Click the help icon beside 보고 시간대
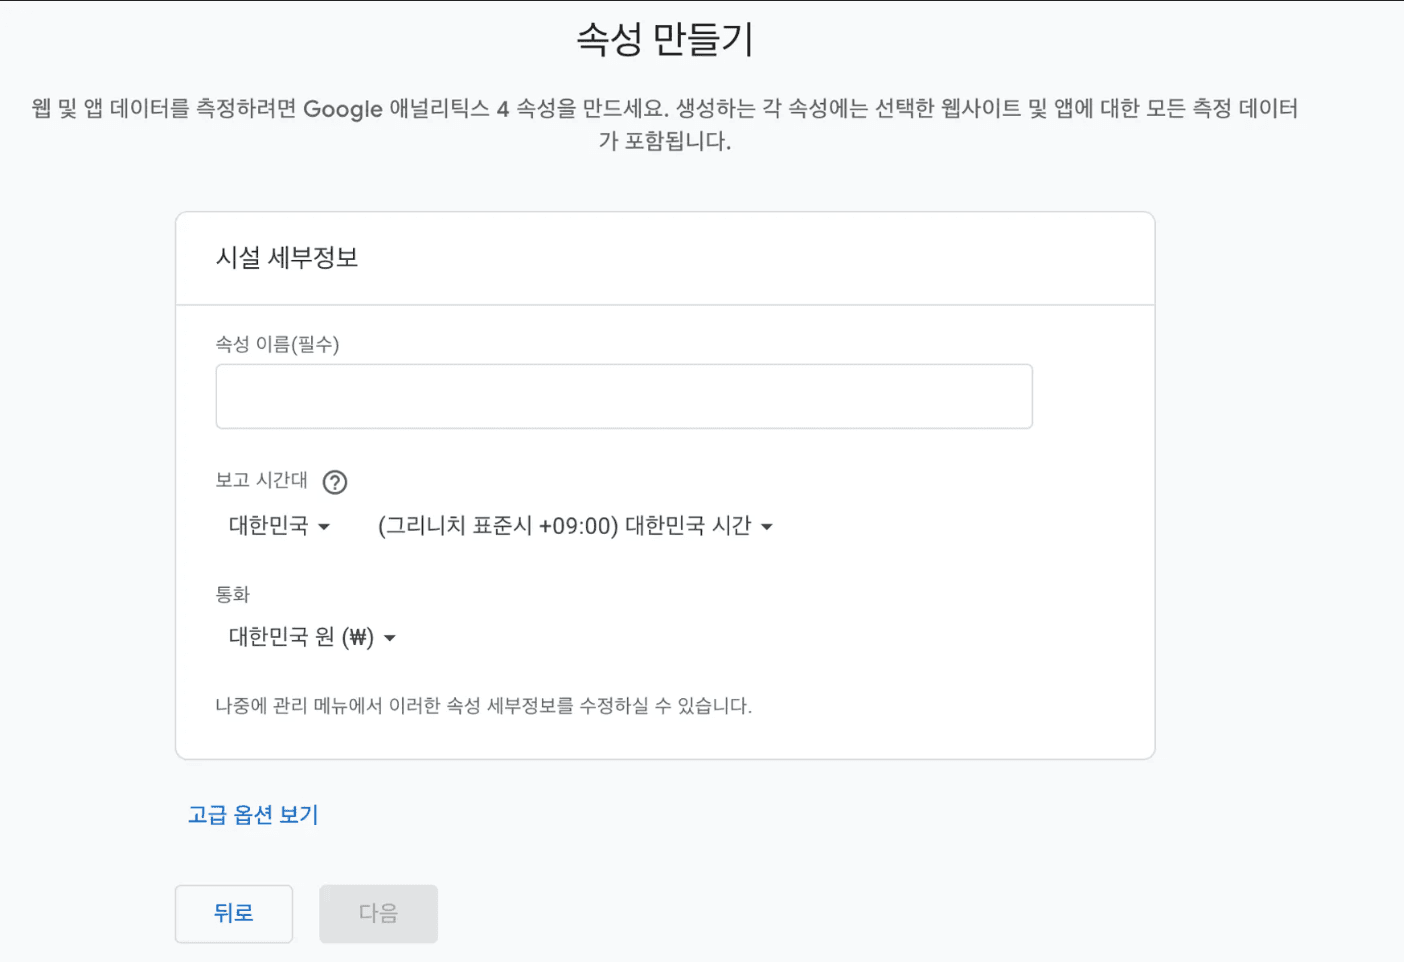1404x962 pixels. pos(335,482)
